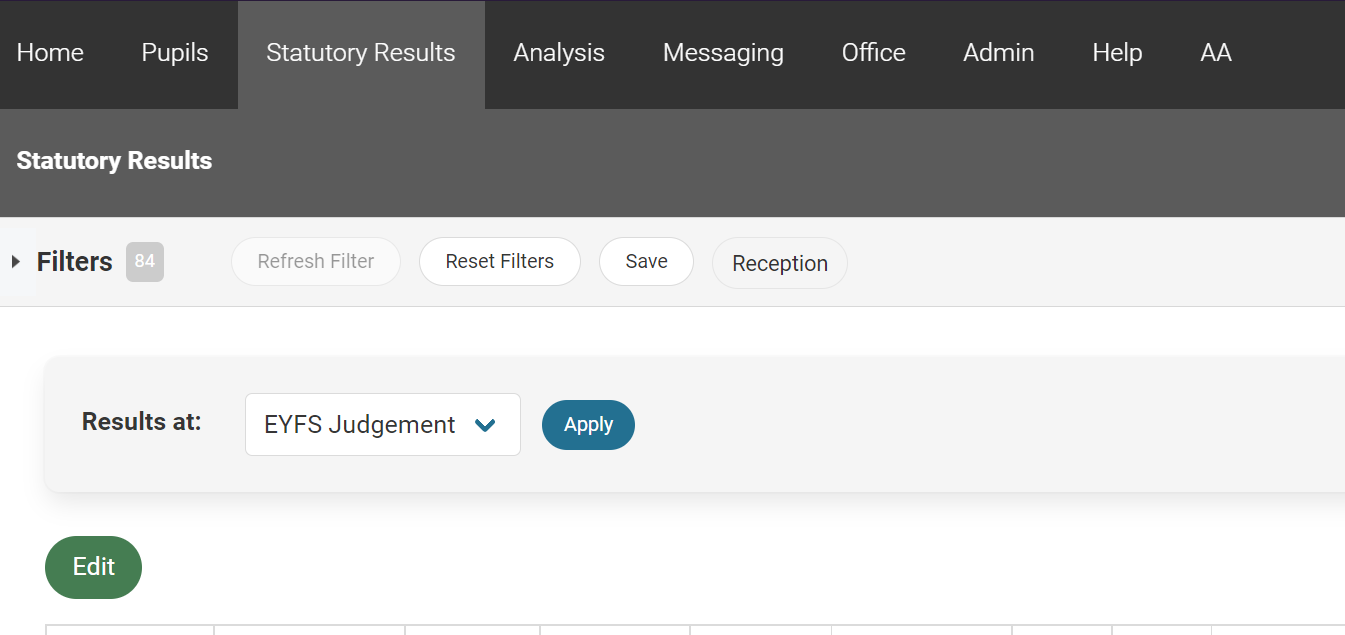Open the Help menu
The height and width of the screenshot is (635, 1345).
1117,53
